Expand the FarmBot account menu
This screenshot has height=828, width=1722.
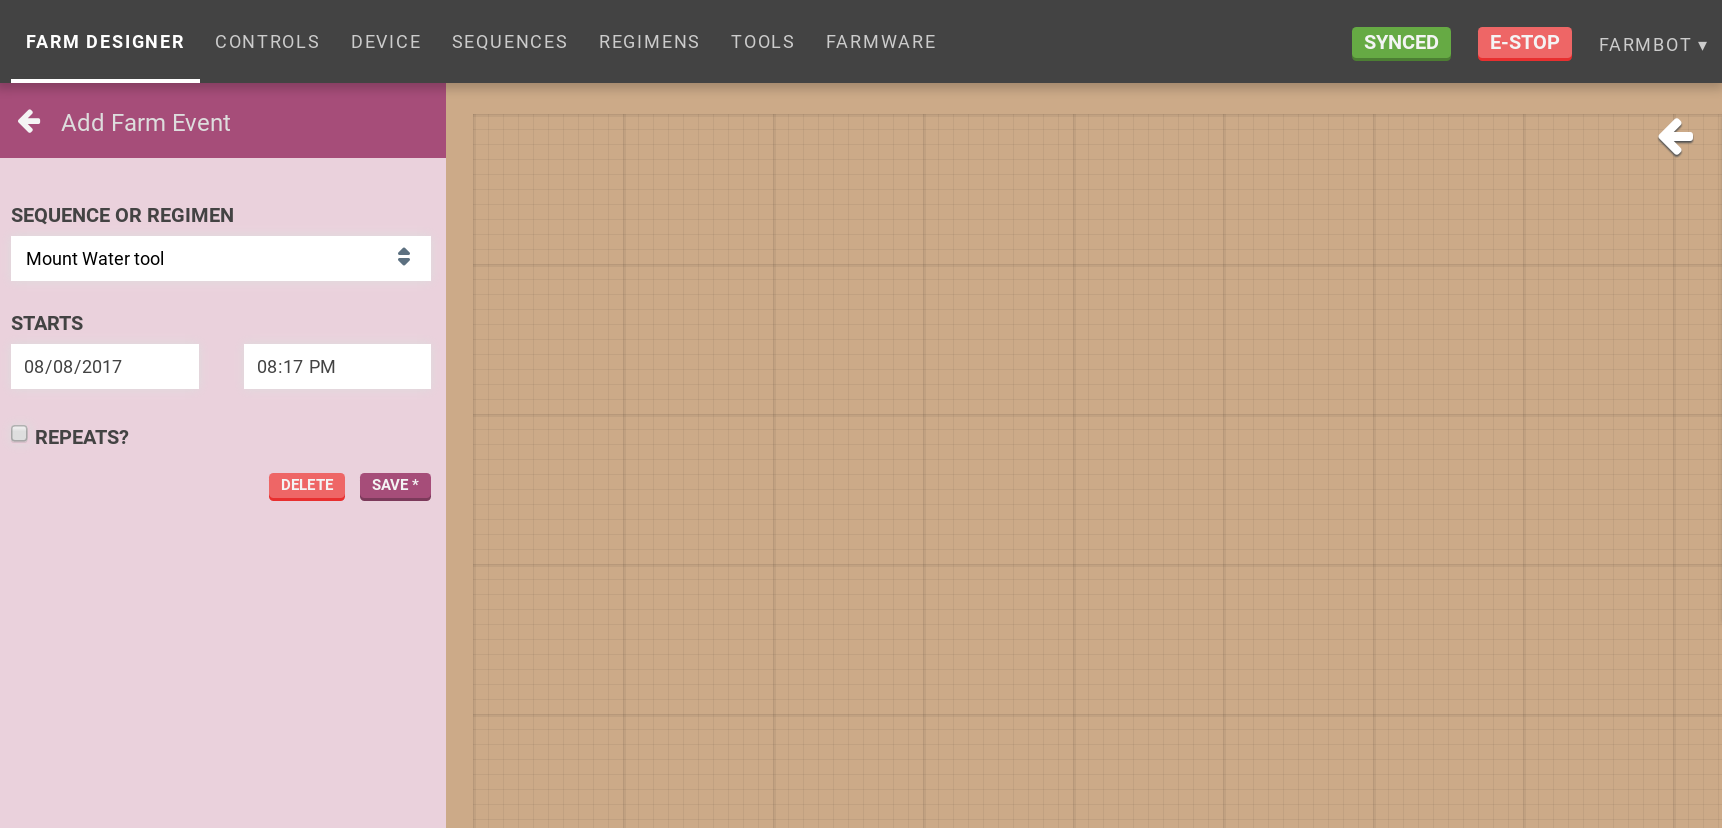click(1652, 44)
